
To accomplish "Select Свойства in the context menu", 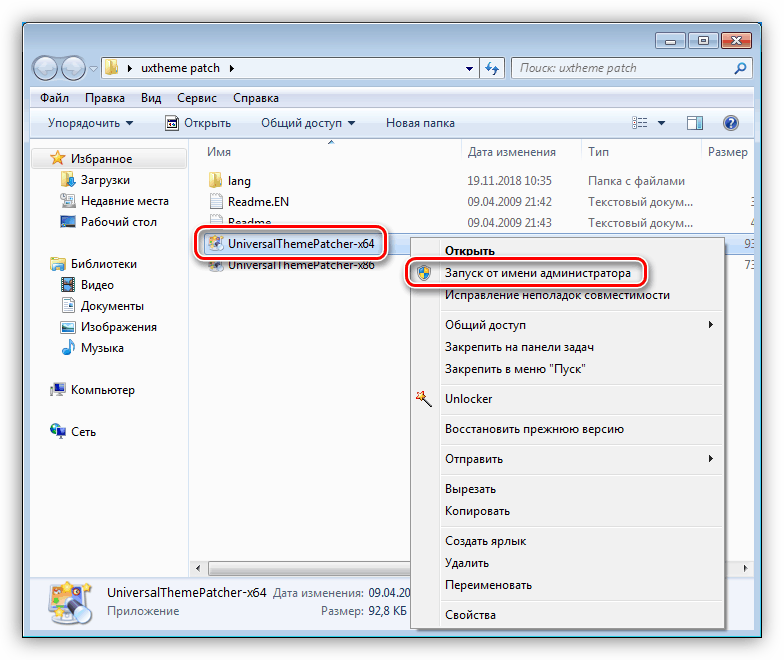I will 470,615.
